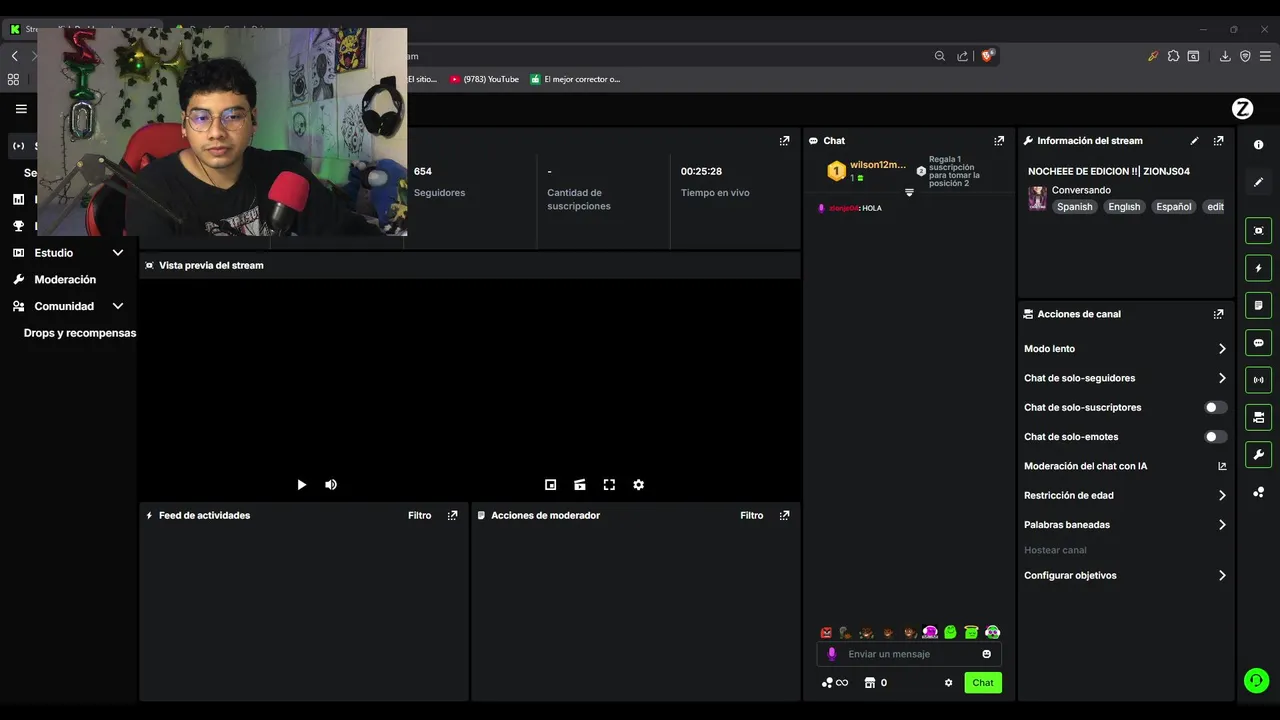The image size is (1280, 720).
Task: Open El mejor corrector bookmark
Action: pyautogui.click(x=576, y=79)
